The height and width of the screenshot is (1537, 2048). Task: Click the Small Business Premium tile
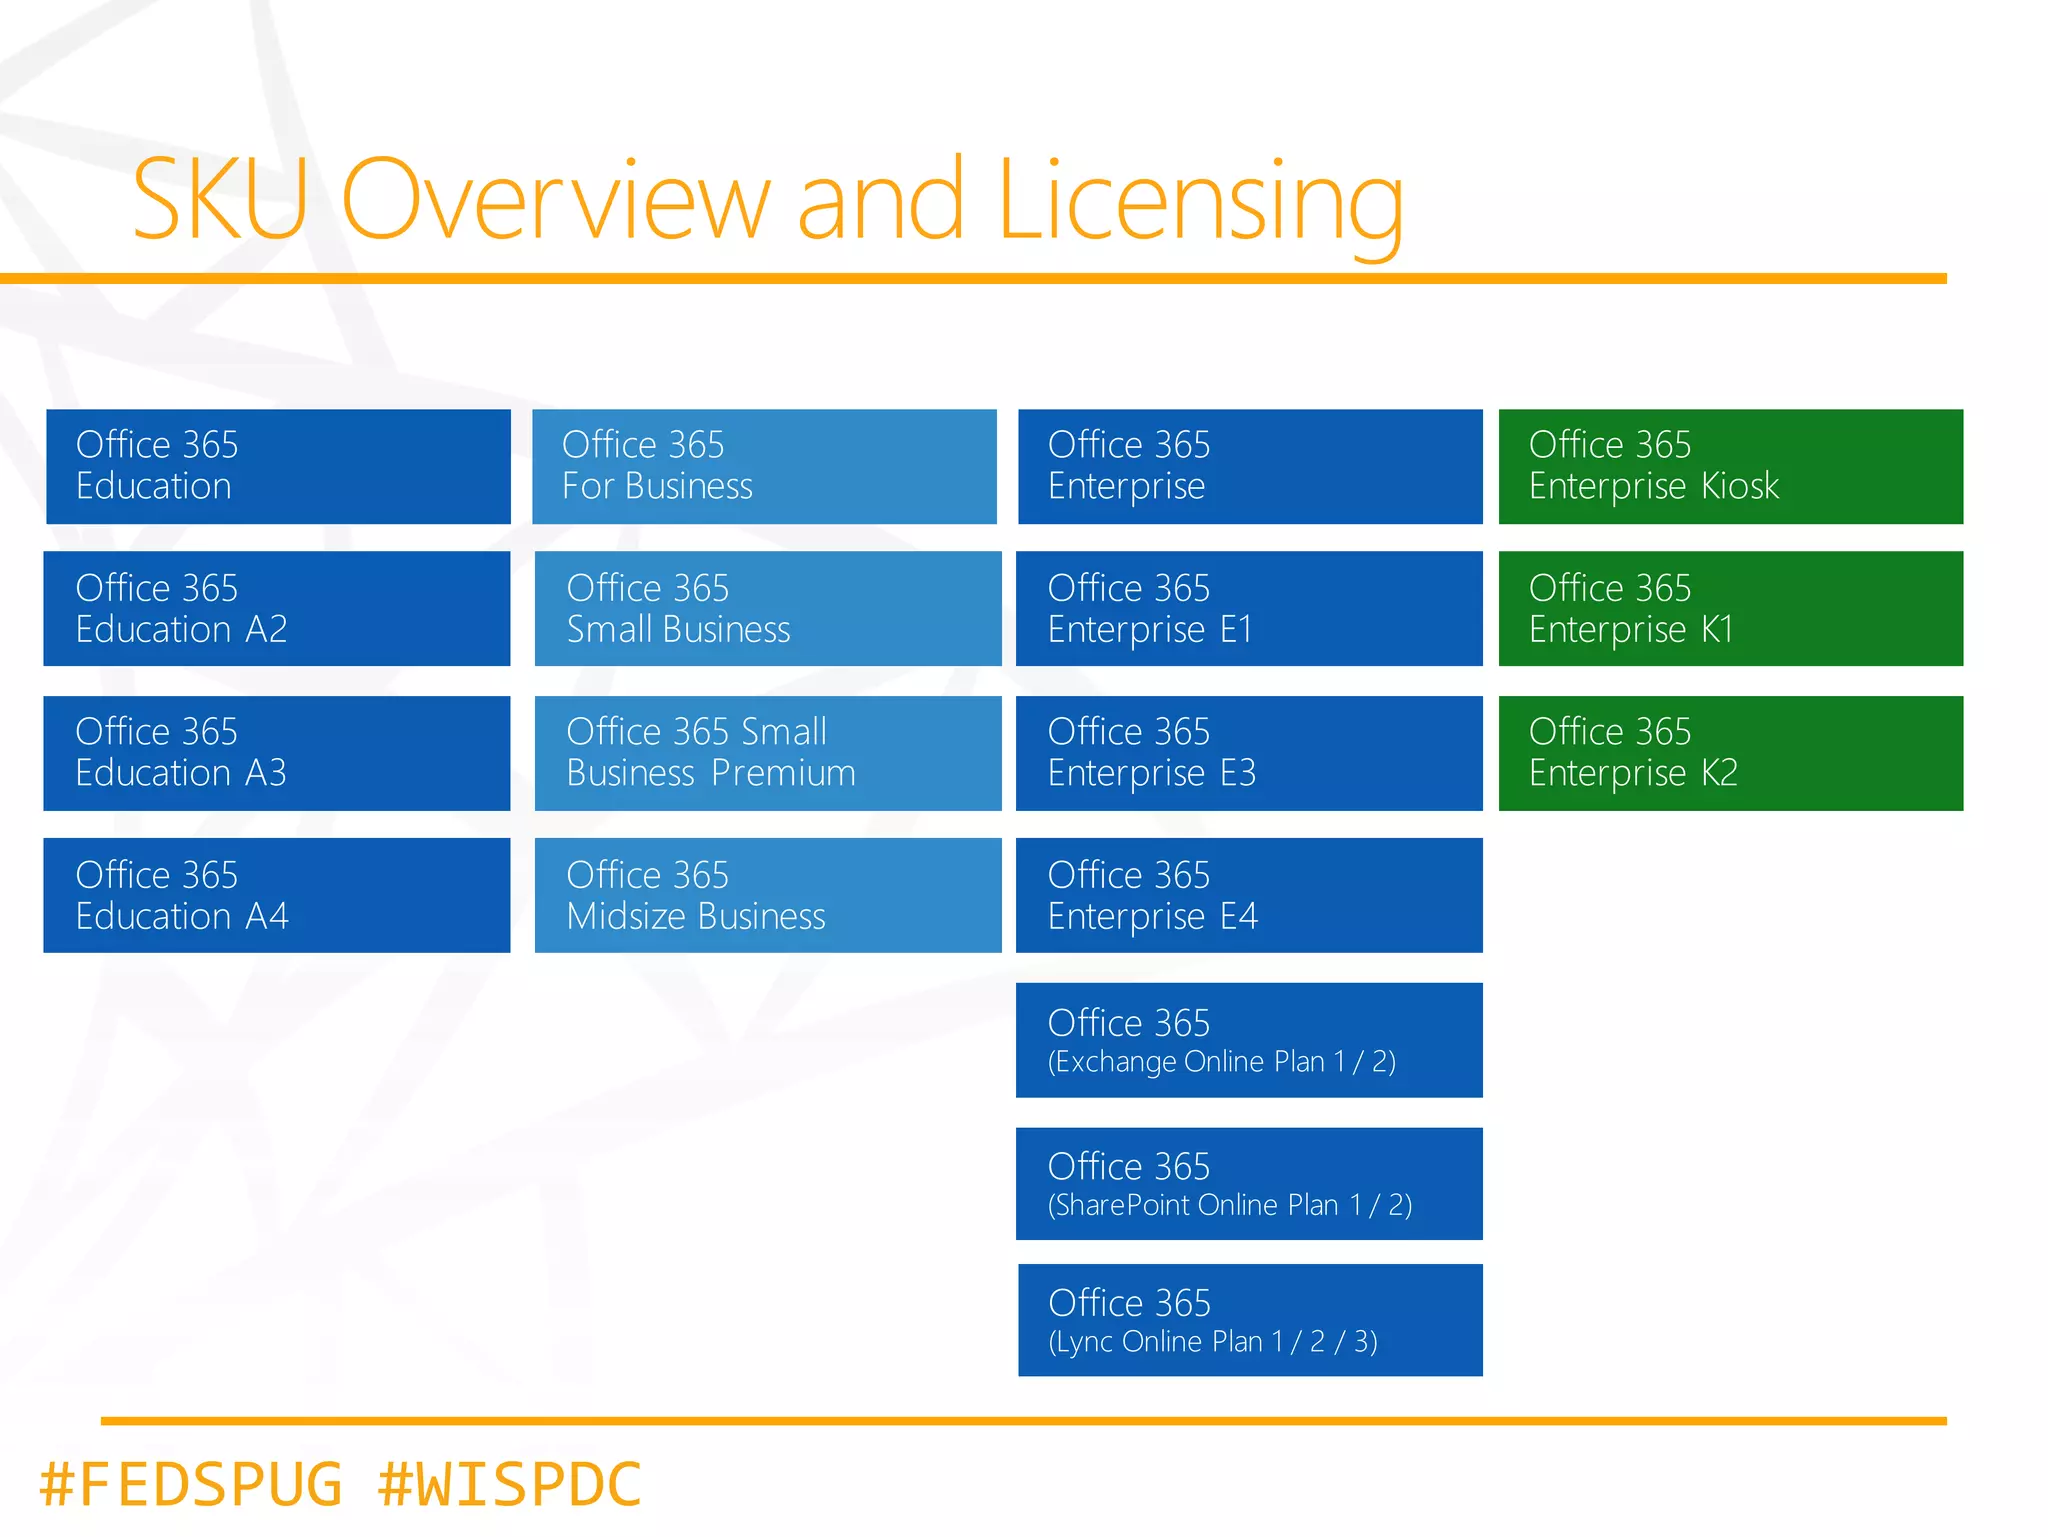768,753
